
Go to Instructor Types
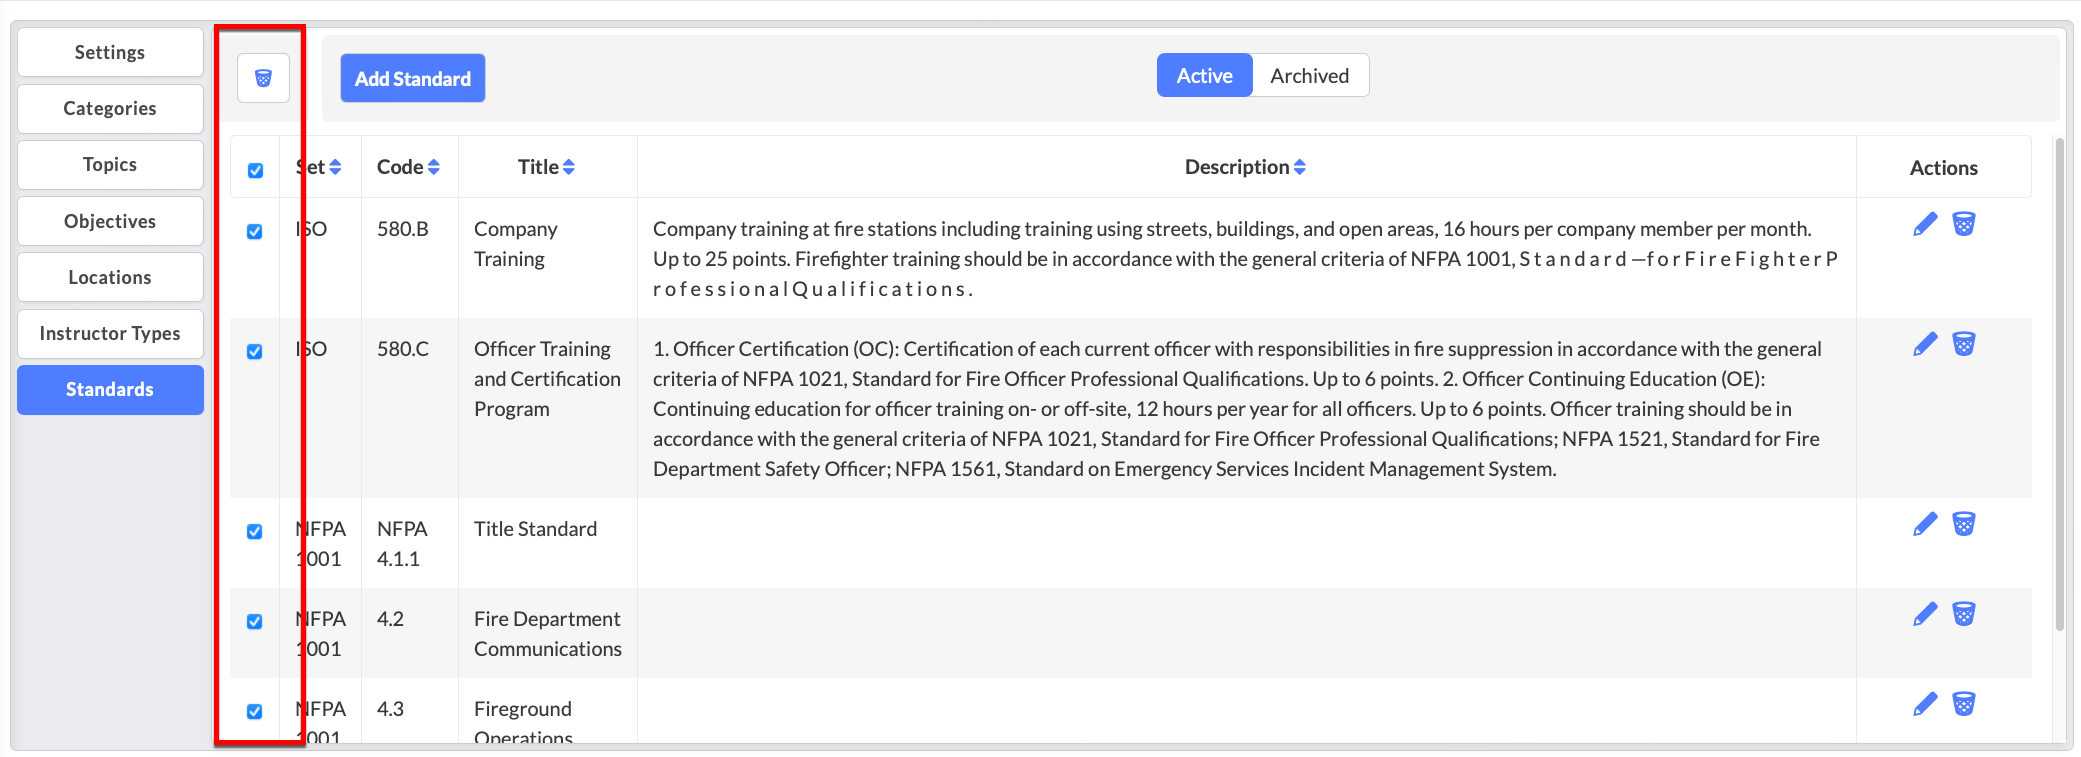110,333
